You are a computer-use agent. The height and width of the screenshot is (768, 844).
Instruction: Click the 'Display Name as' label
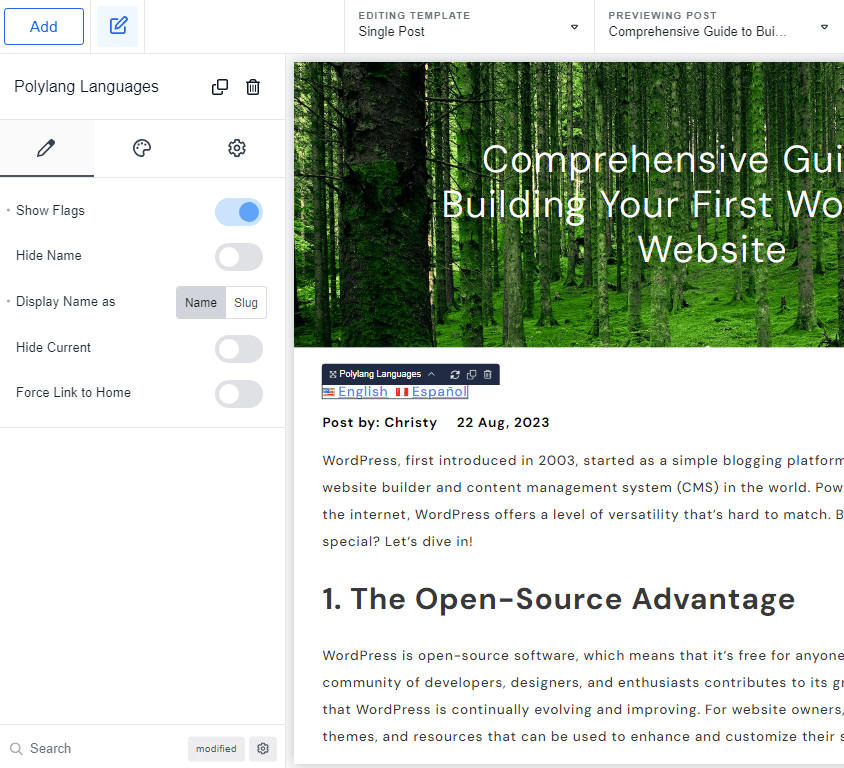(x=66, y=301)
